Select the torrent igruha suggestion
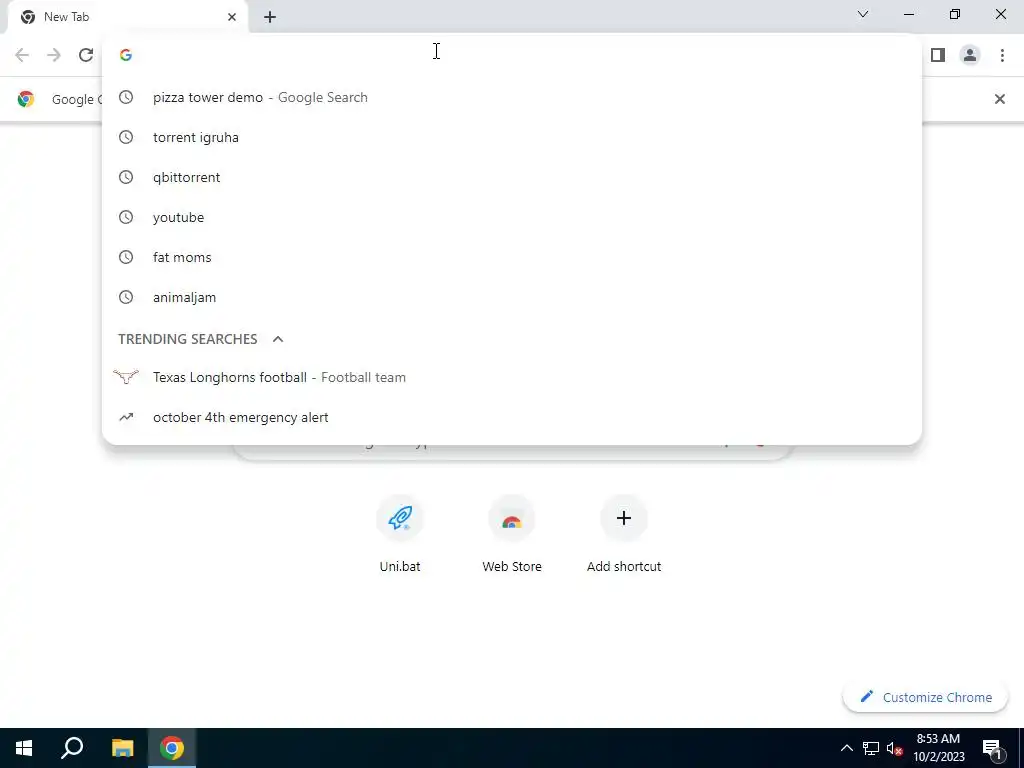 [x=512, y=137]
